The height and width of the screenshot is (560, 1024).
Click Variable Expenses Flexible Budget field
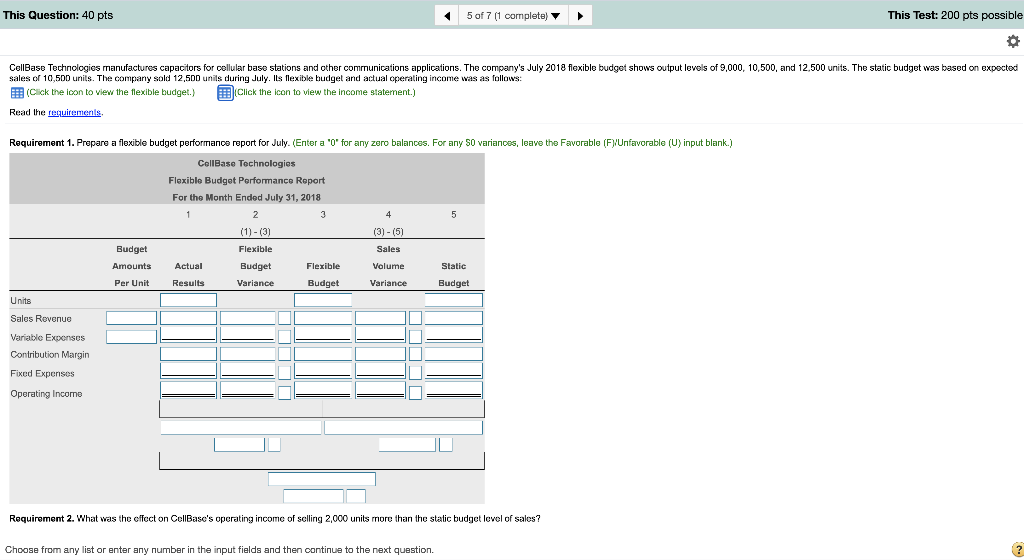pyautogui.click(x=323, y=335)
